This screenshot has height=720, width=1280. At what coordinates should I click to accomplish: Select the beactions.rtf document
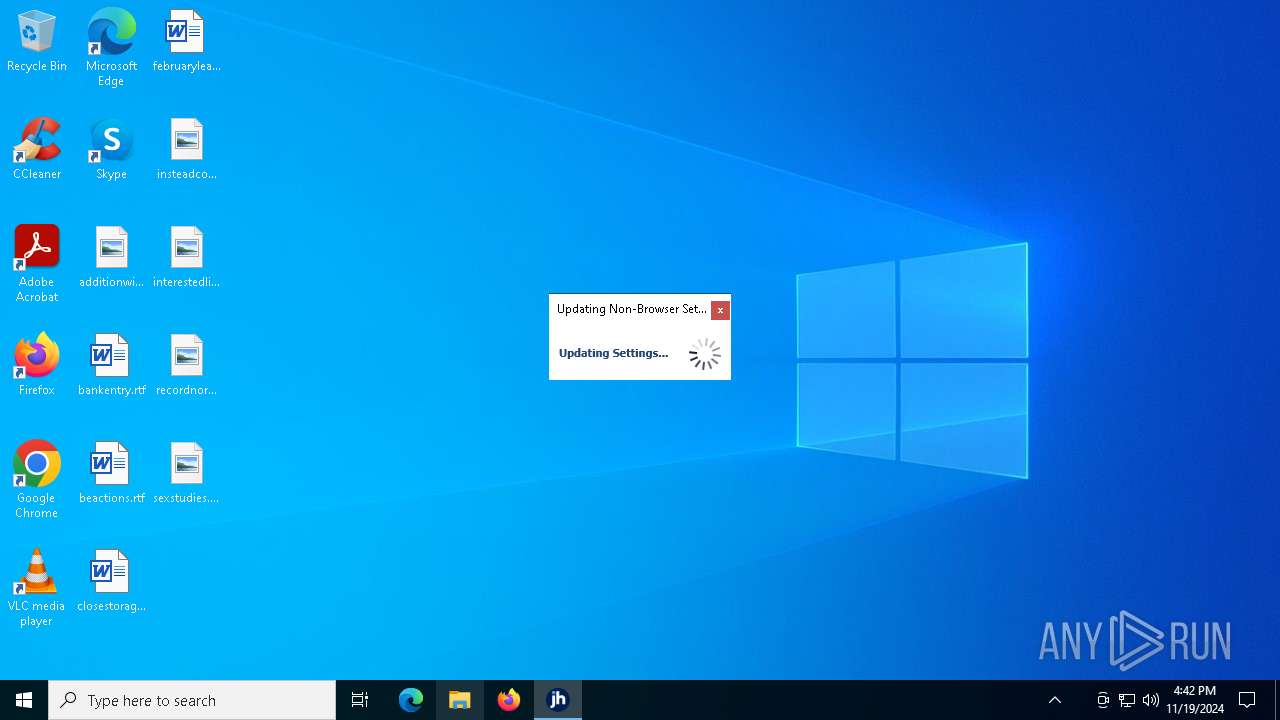point(111,473)
